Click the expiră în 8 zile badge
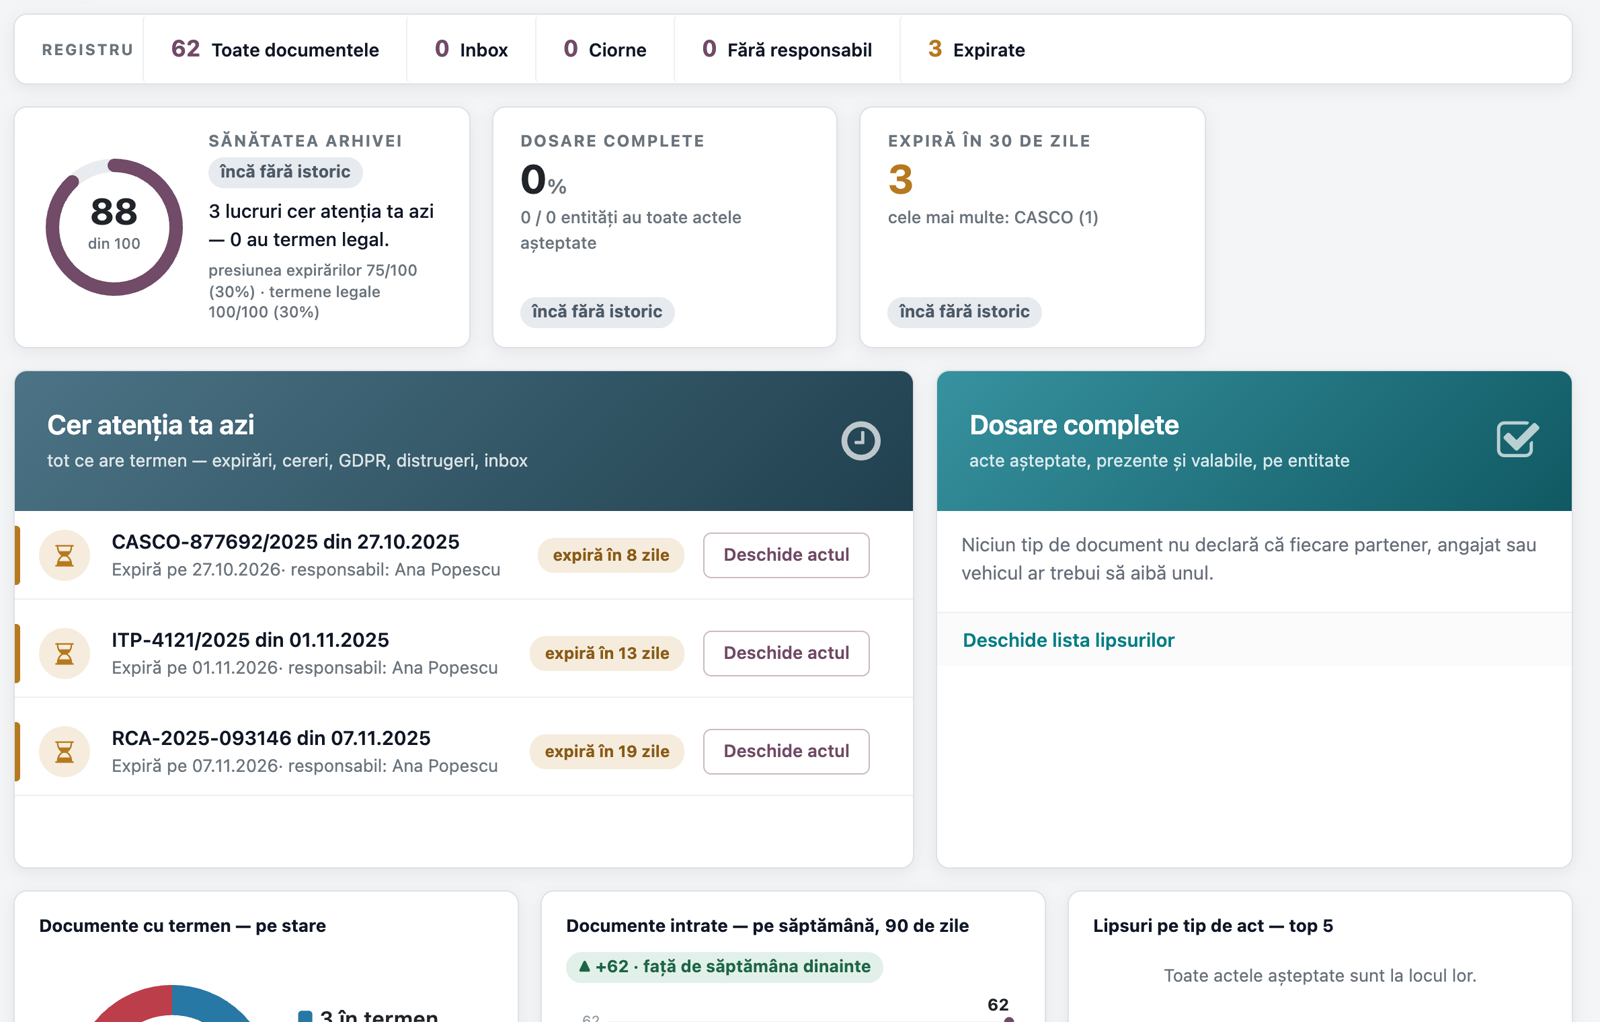Screen dimensions: 1600x1022 pyautogui.click(x=611, y=555)
